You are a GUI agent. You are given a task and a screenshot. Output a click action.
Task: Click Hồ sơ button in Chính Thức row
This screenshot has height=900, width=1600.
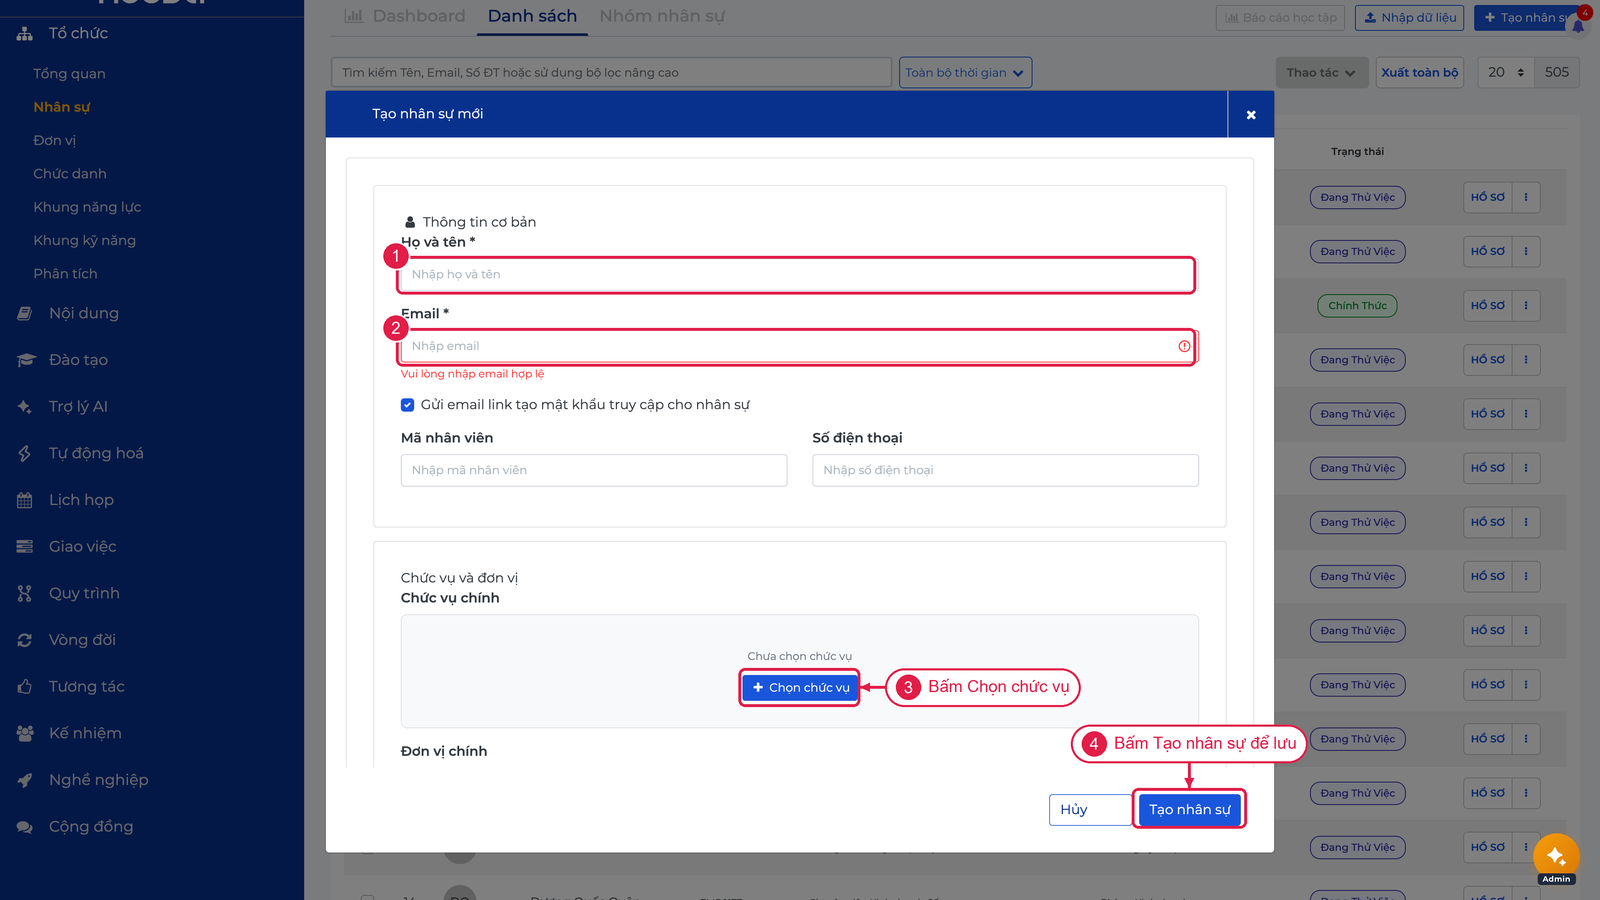[x=1487, y=306]
